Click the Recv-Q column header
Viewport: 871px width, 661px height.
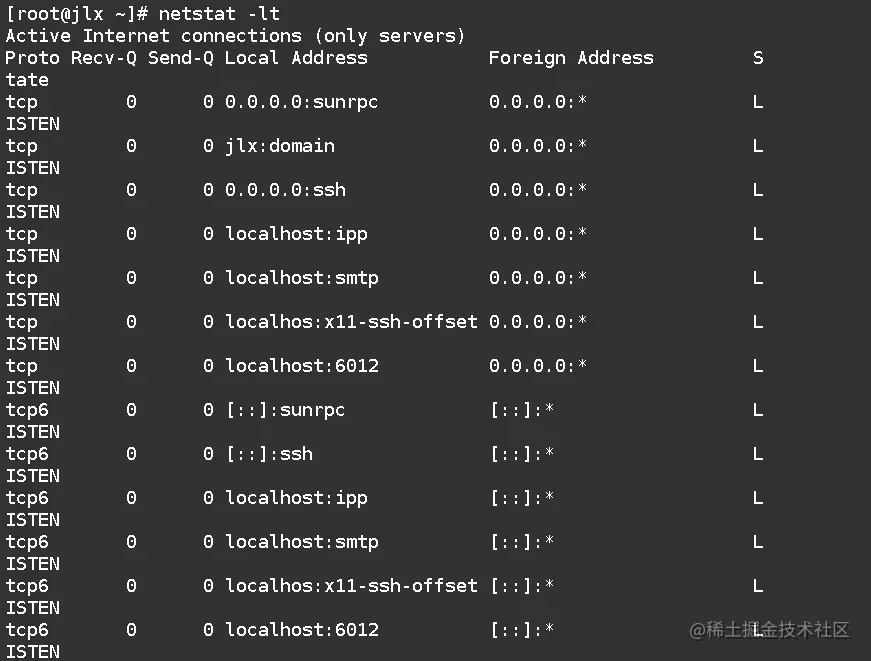(103, 58)
